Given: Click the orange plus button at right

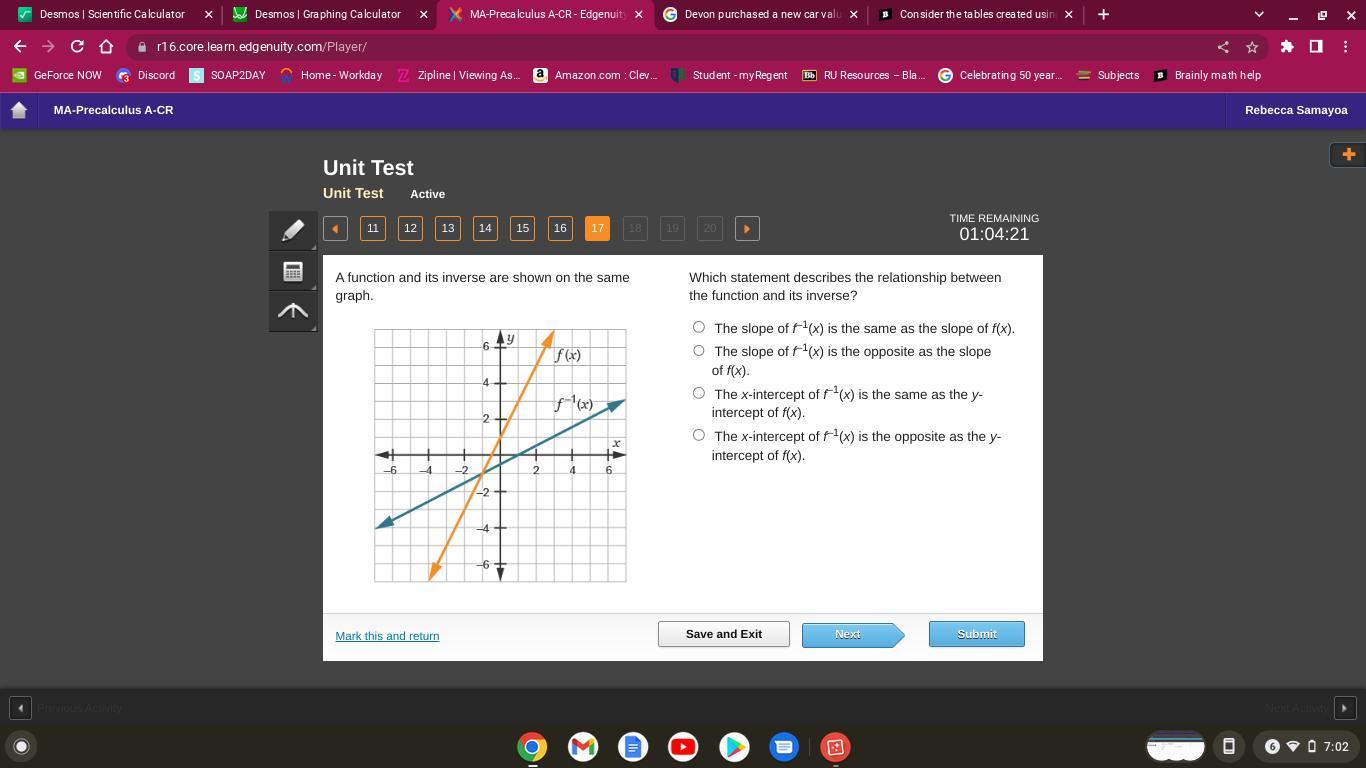Looking at the screenshot, I should (x=1348, y=154).
